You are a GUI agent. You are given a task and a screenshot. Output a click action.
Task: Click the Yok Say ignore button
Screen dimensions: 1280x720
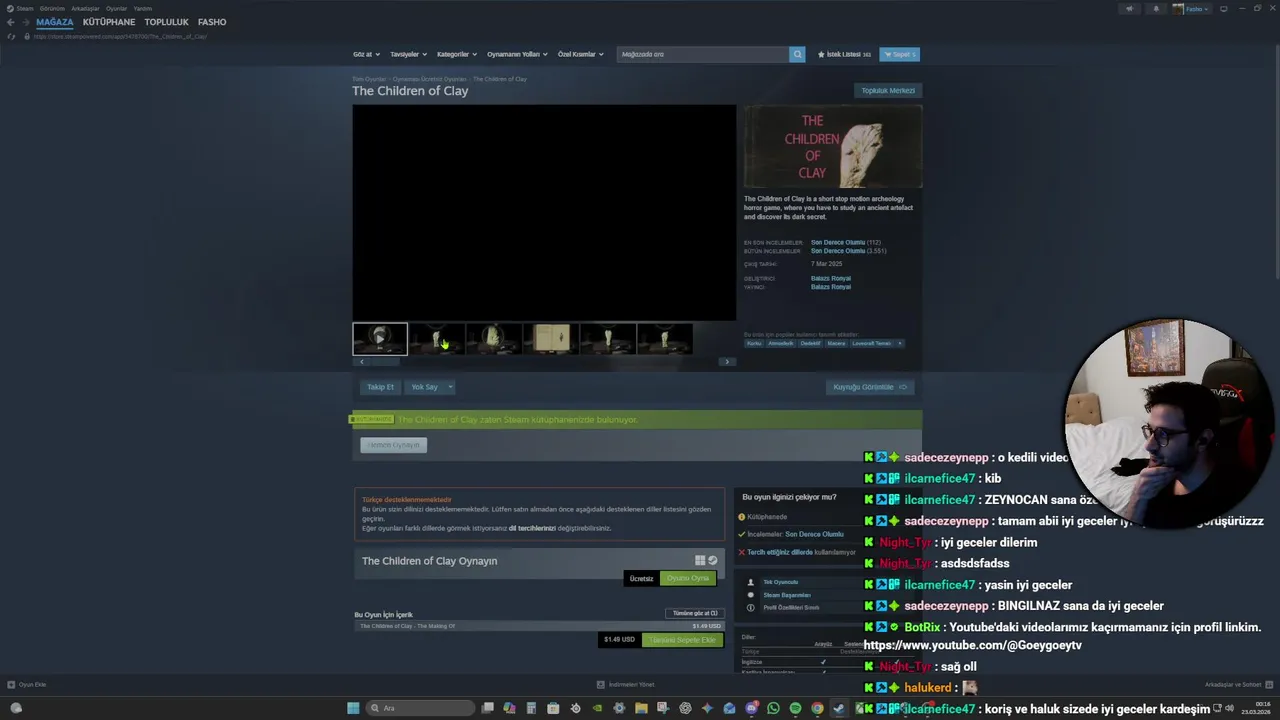tap(425, 387)
